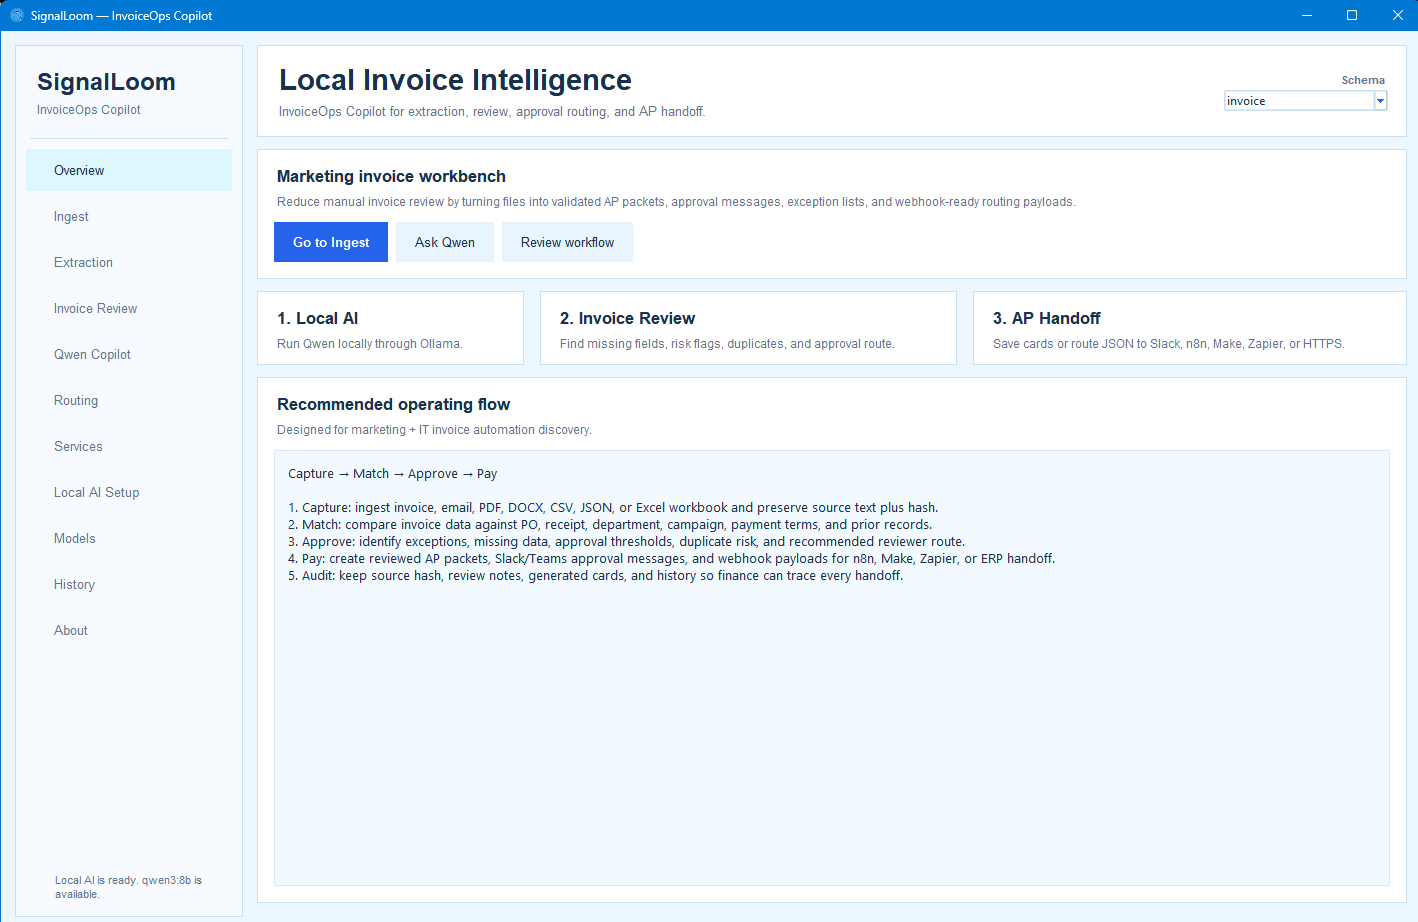This screenshot has height=922, width=1418.
Task: Go to Models page
Action: click(129, 538)
